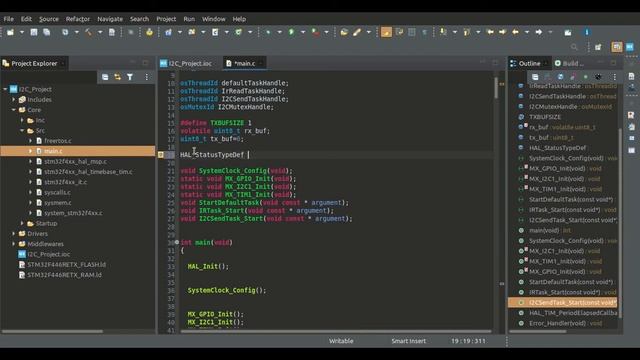Image resolution: width=640 pixels, height=360 pixels.
Task: Expand the Includes folder
Action: coord(13,99)
